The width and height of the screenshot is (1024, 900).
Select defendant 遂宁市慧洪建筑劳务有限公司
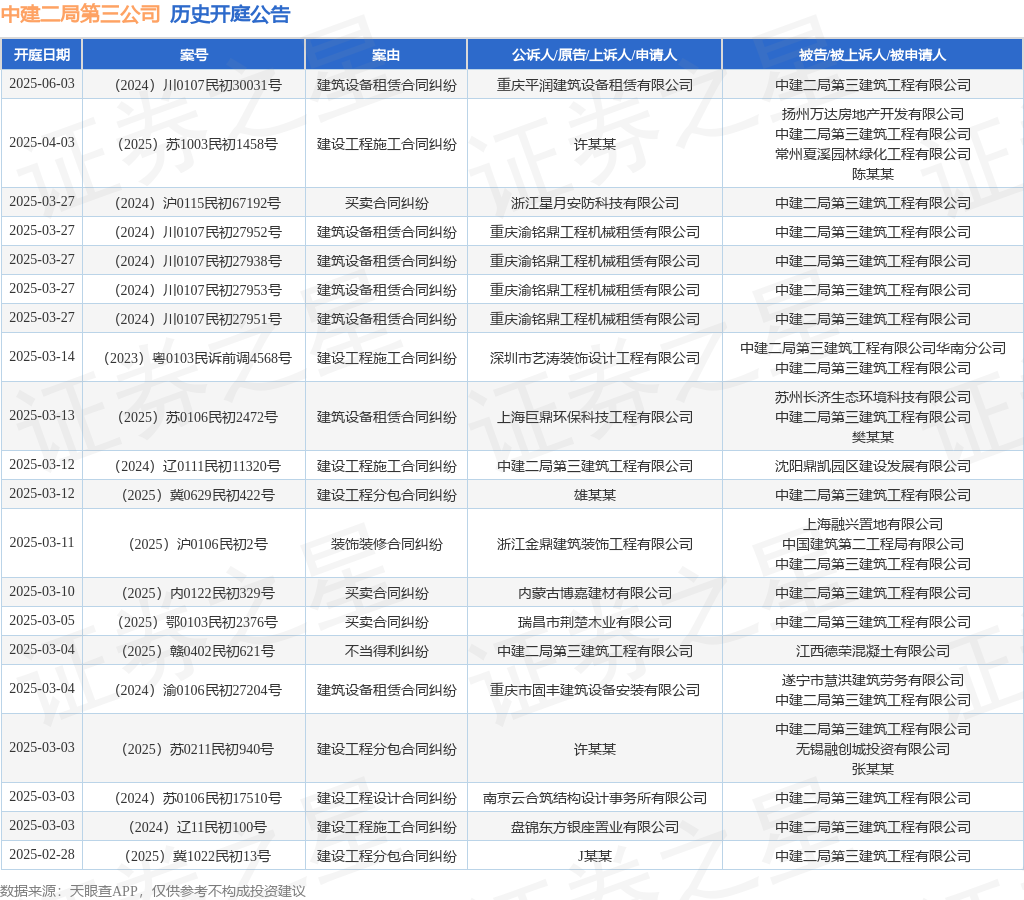coord(872,680)
